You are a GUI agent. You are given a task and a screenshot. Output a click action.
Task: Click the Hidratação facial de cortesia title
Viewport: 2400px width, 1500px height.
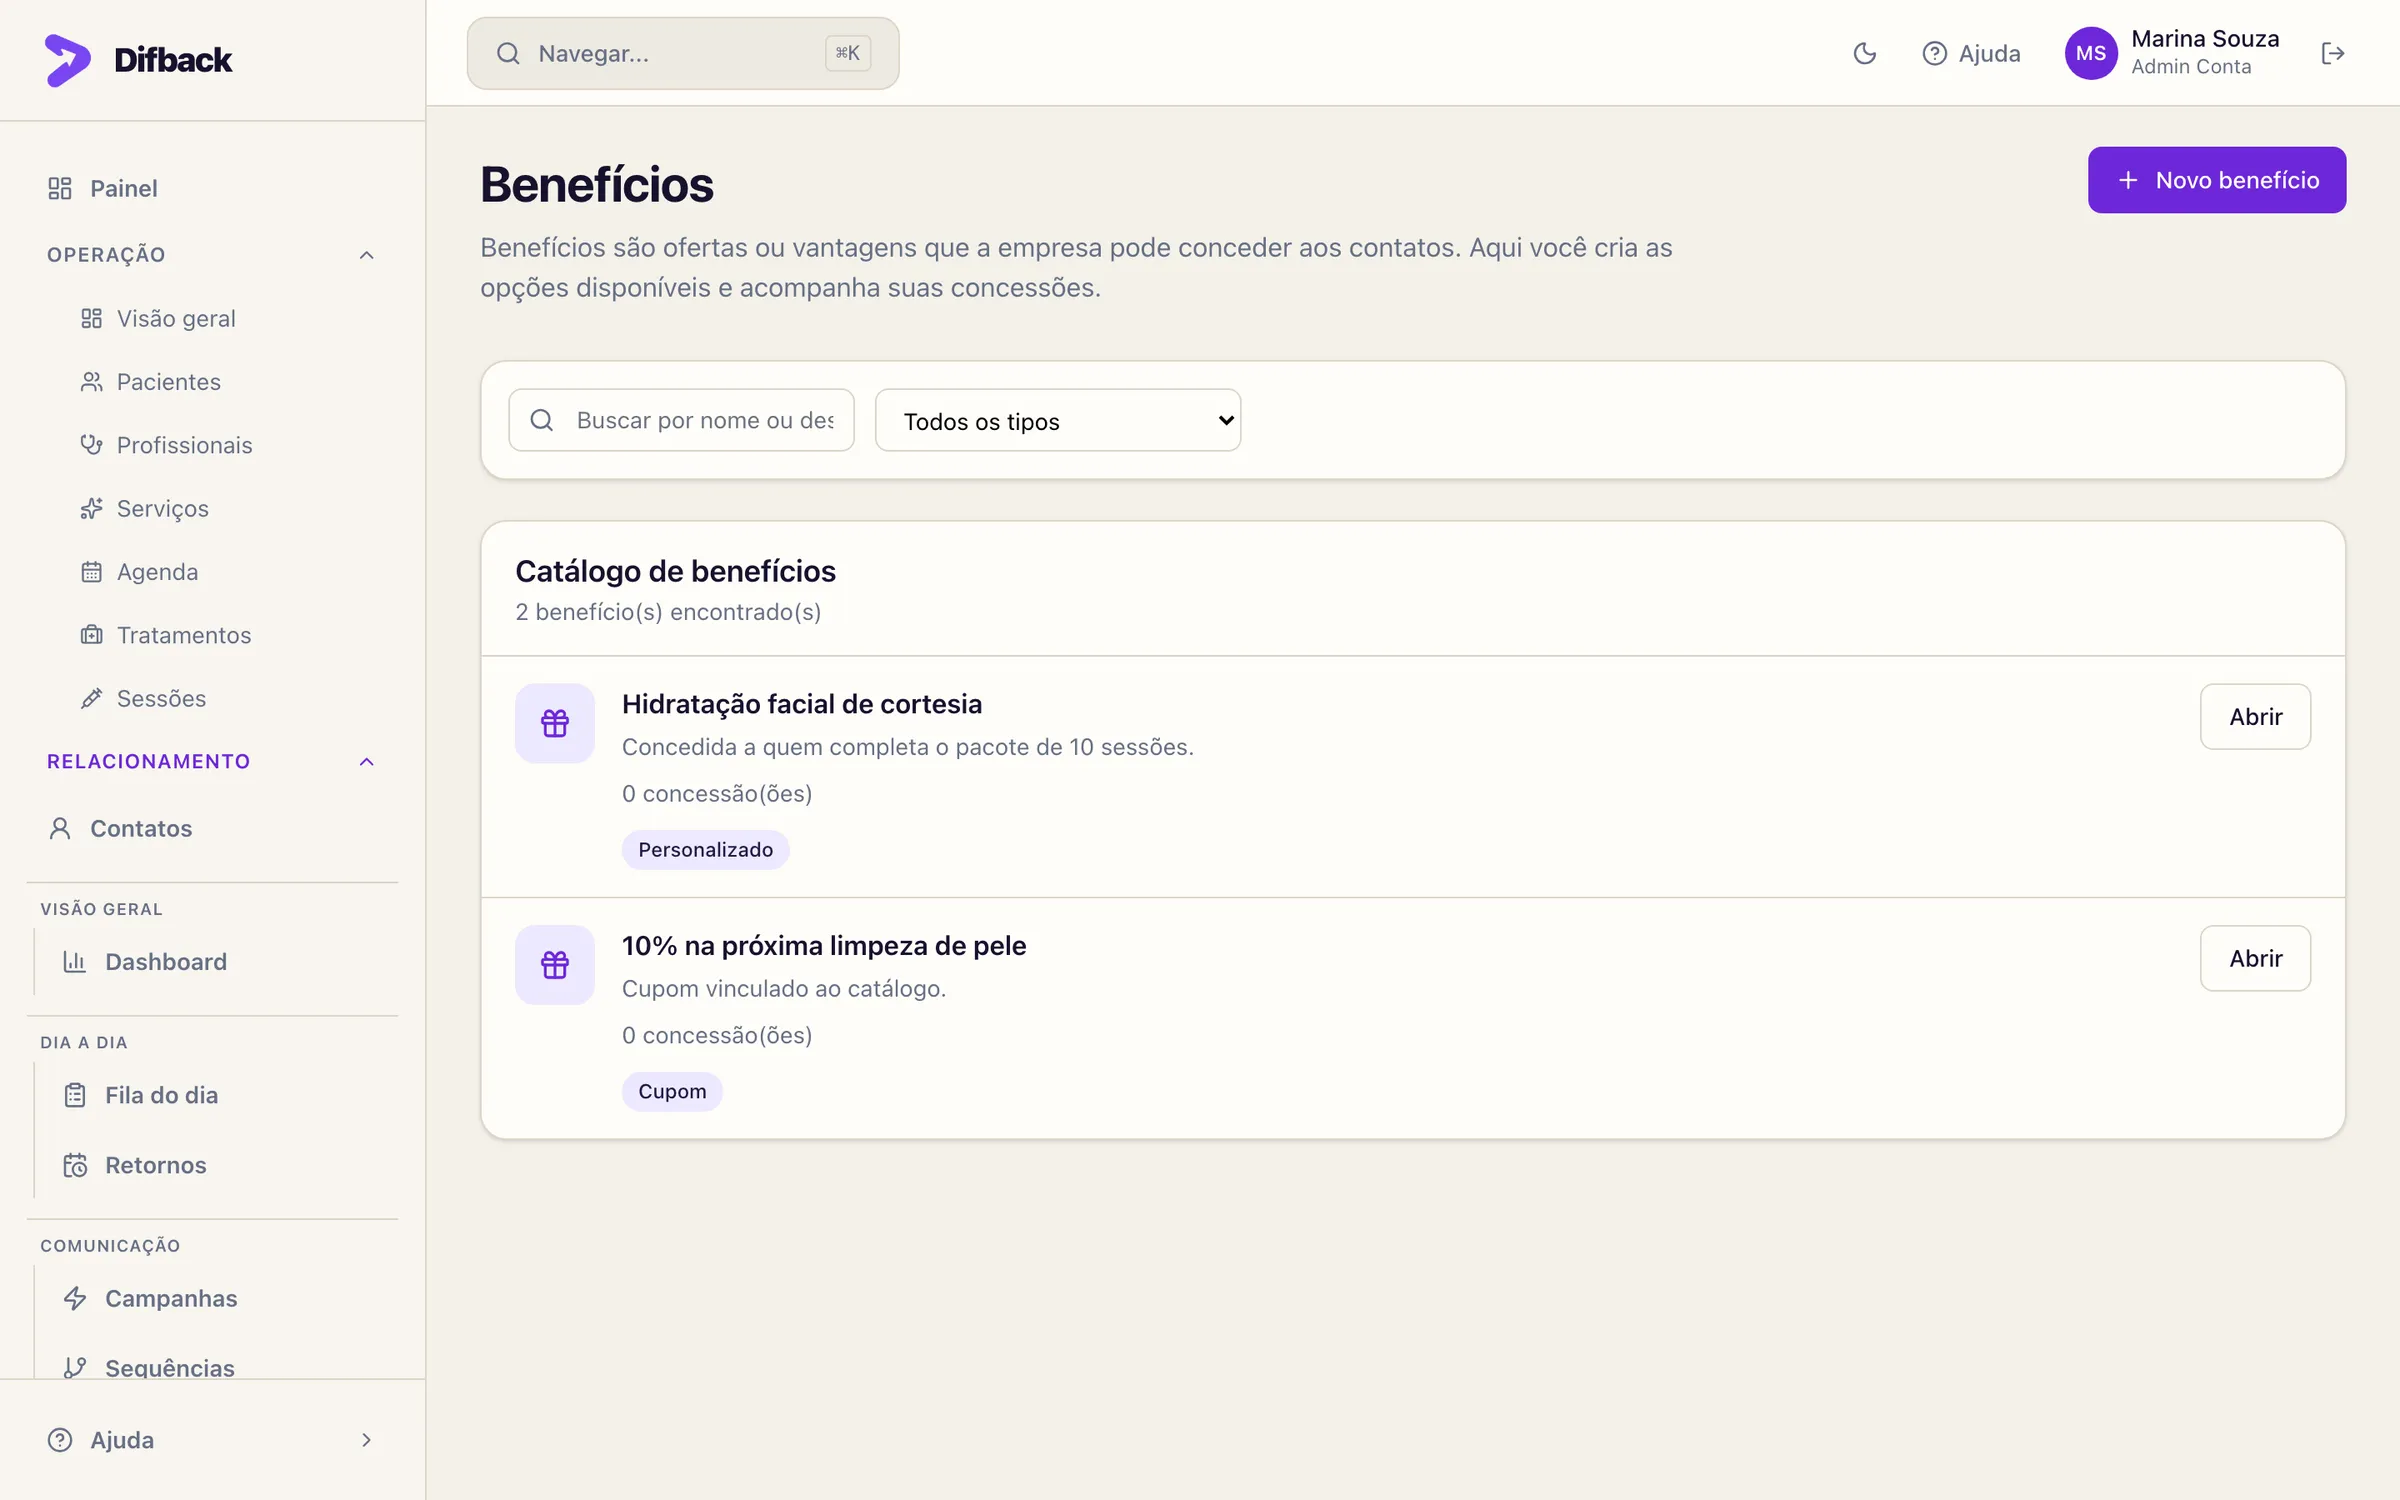(x=802, y=704)
